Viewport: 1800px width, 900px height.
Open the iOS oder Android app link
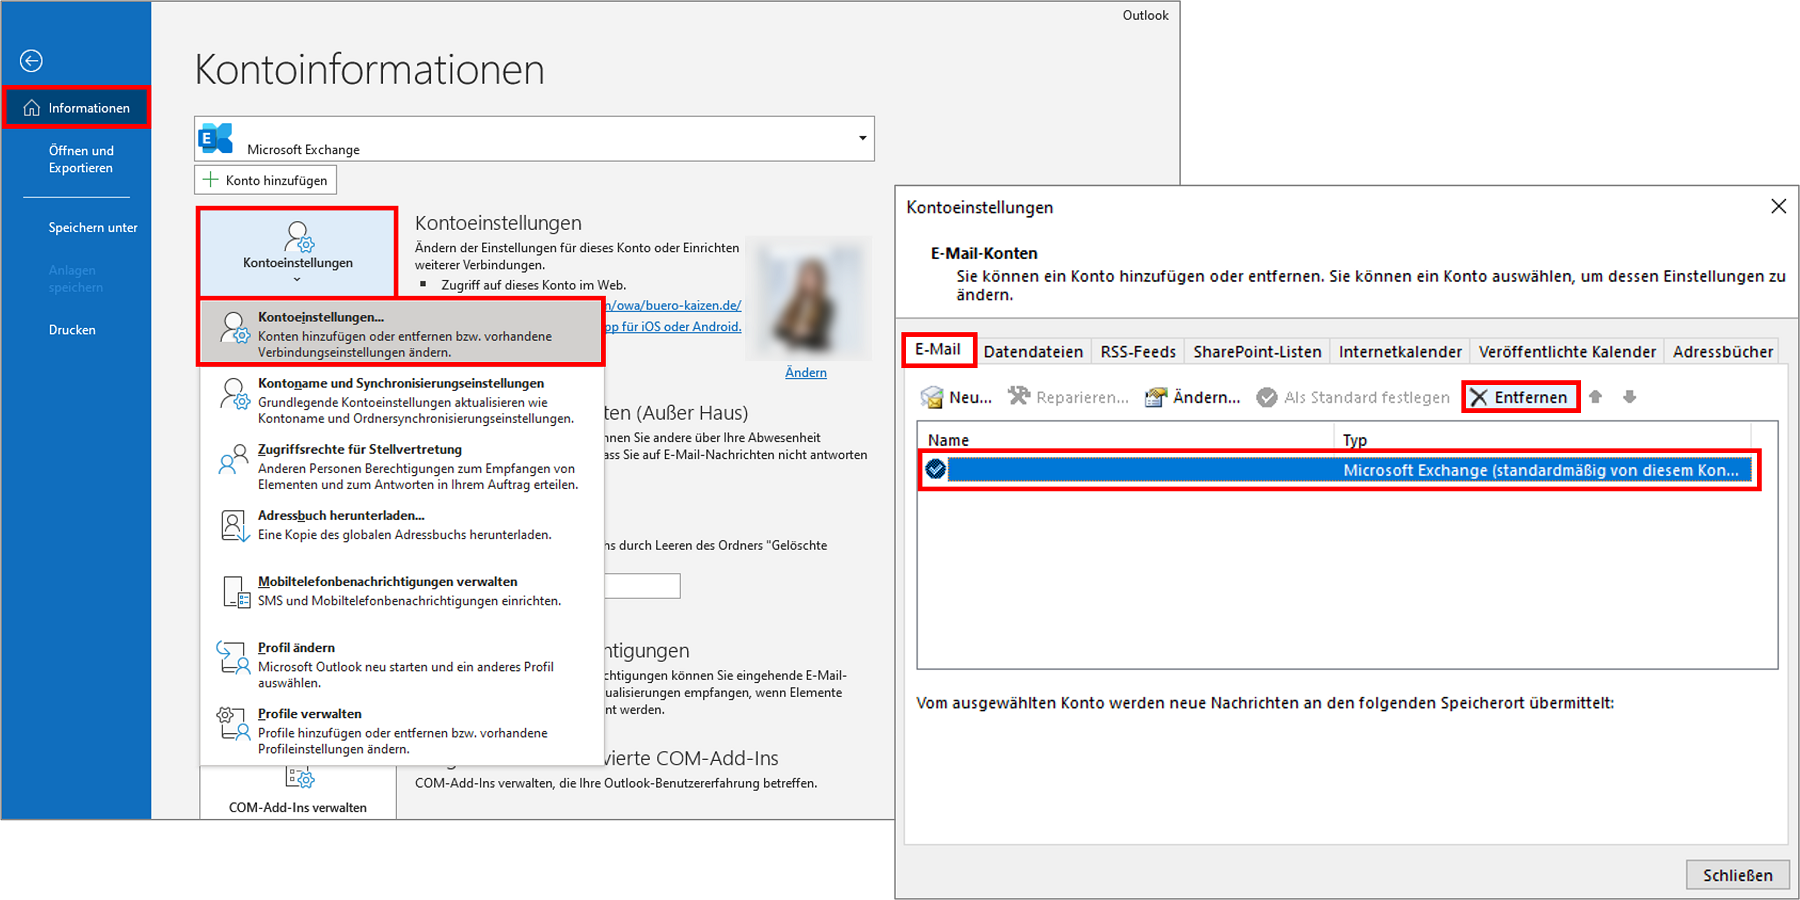pyautogui.click(x=673, y=326)
